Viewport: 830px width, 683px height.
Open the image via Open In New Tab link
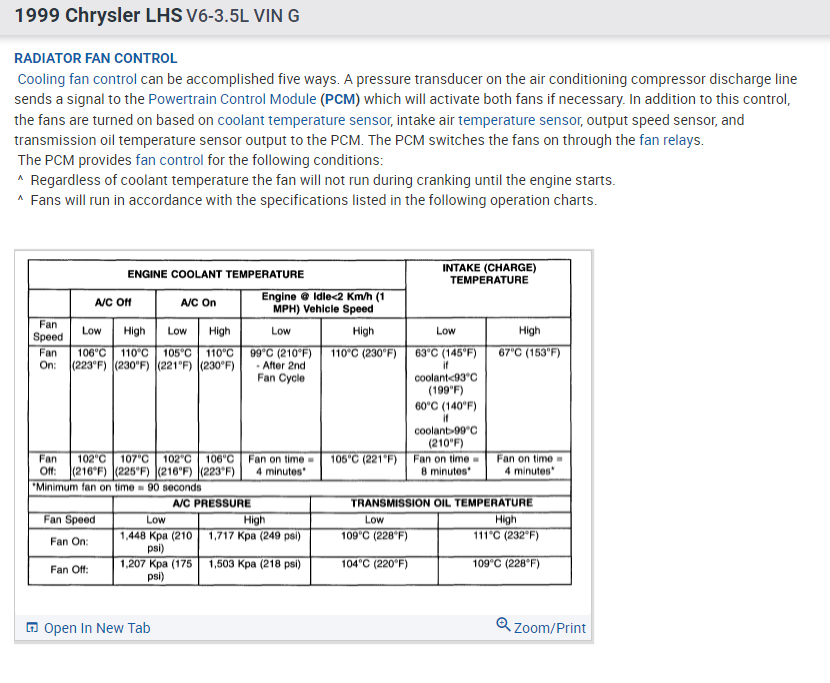pos(97,628)
